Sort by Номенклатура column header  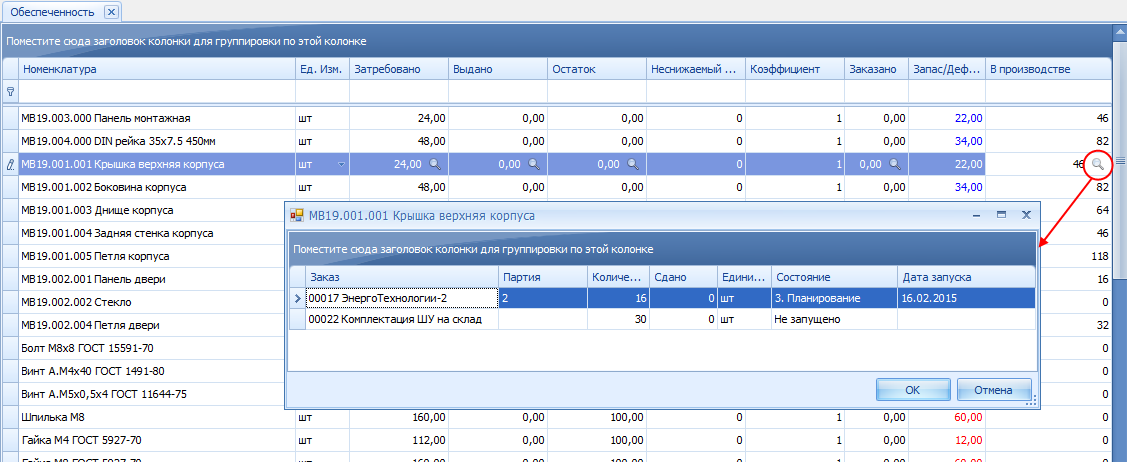[x=156, y=69]
